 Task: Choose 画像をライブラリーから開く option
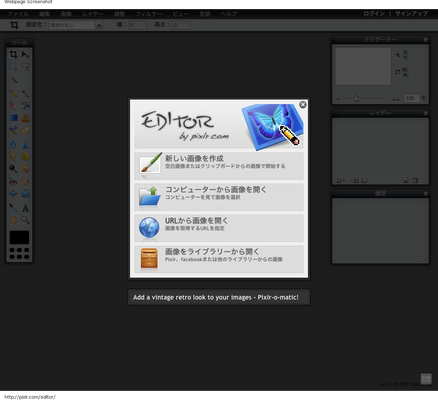coord(219,259)
